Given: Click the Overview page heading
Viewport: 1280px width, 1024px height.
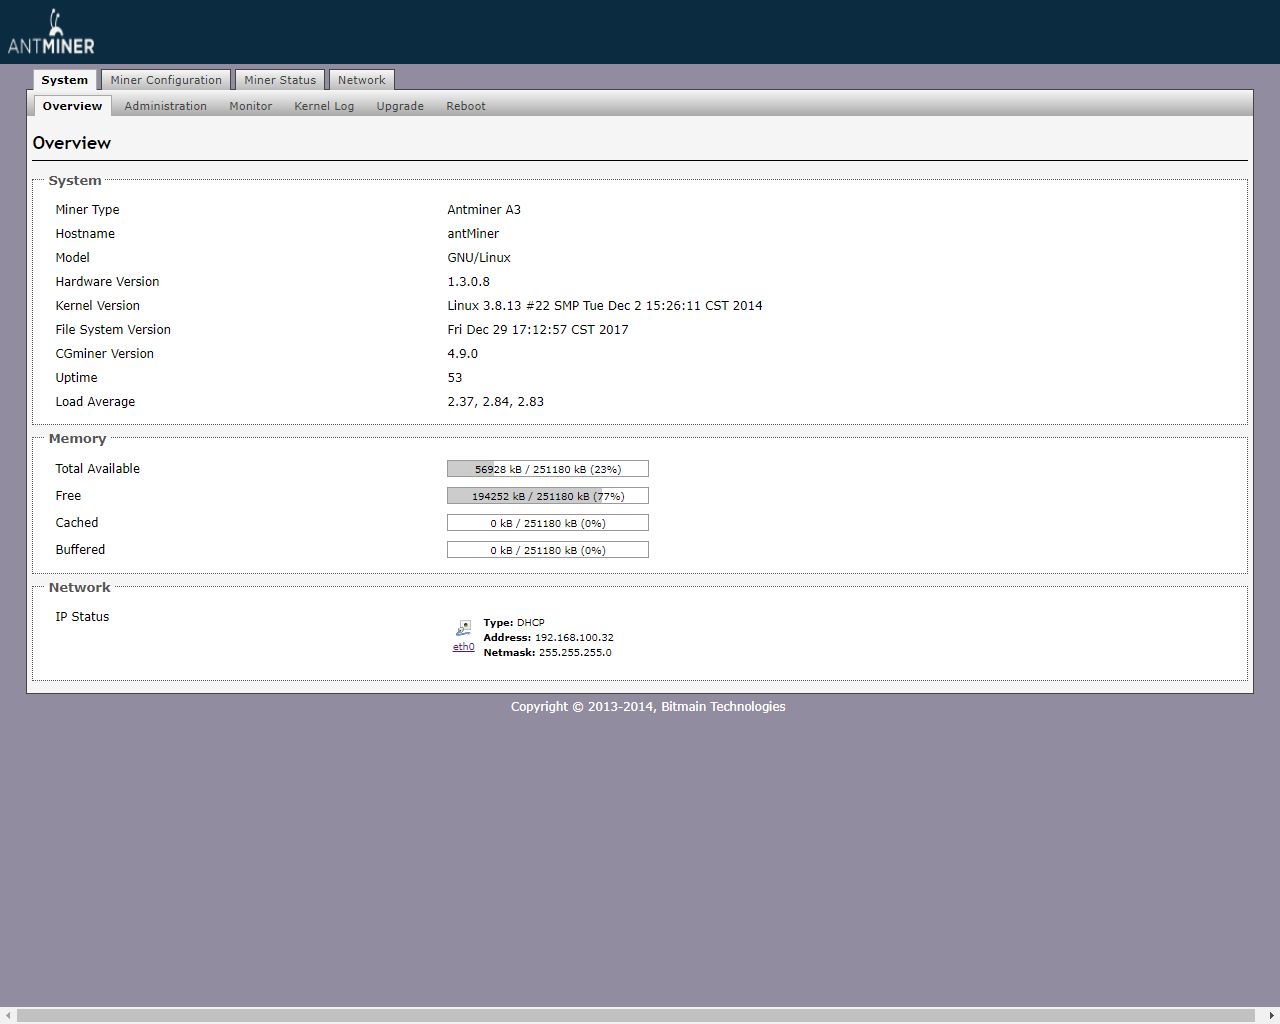Looking at the screenshot, I should coord(72,143).
